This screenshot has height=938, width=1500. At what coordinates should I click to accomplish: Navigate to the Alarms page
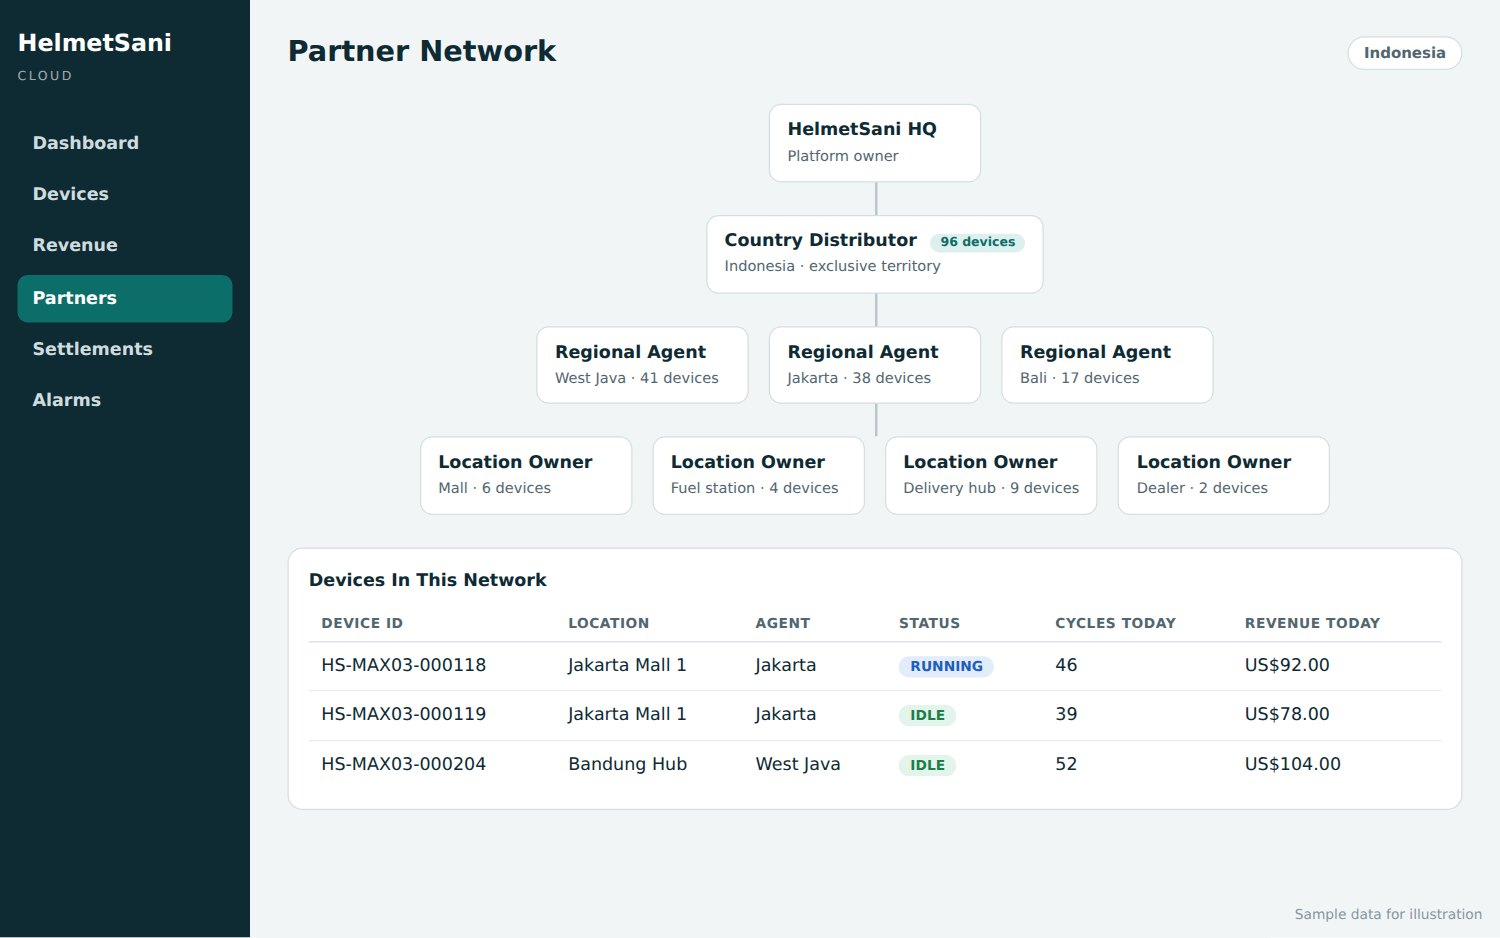coord(125,400)
